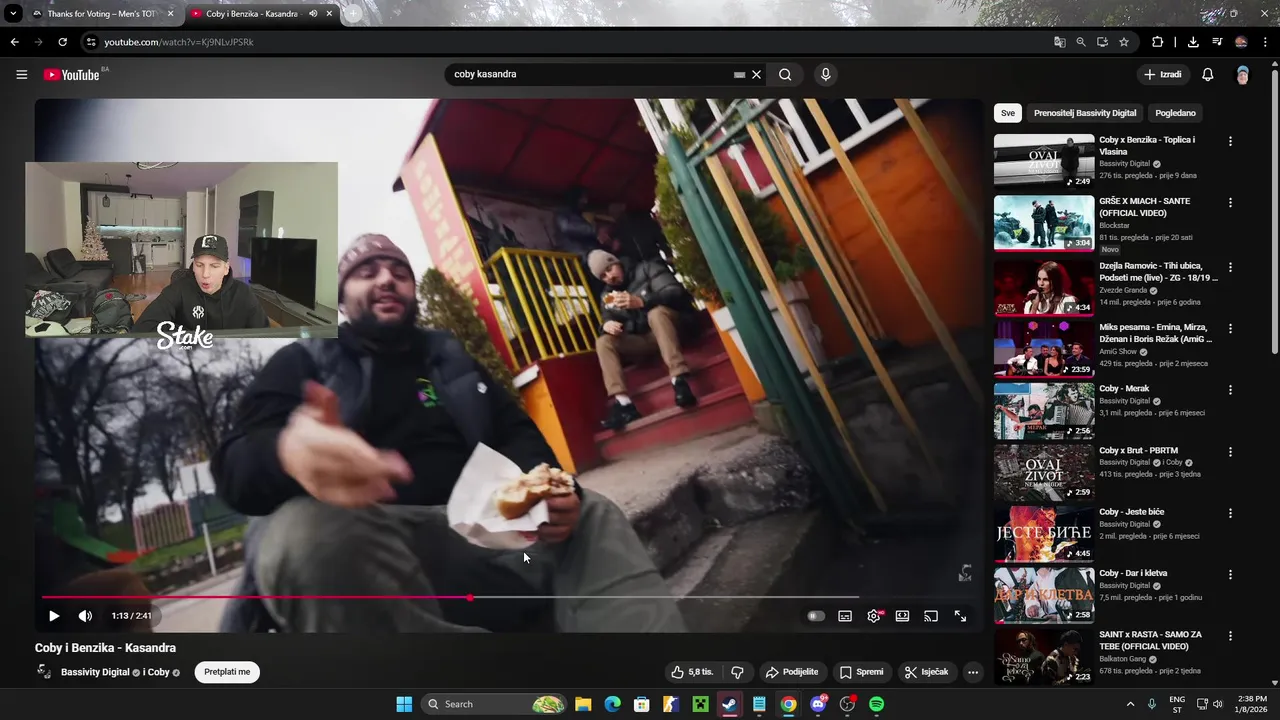Viewport: 1280px width, 720px height.
Task: Open the on-screen keyboard icon in search box
Action: pyautogui.click(x=739, y=74)
